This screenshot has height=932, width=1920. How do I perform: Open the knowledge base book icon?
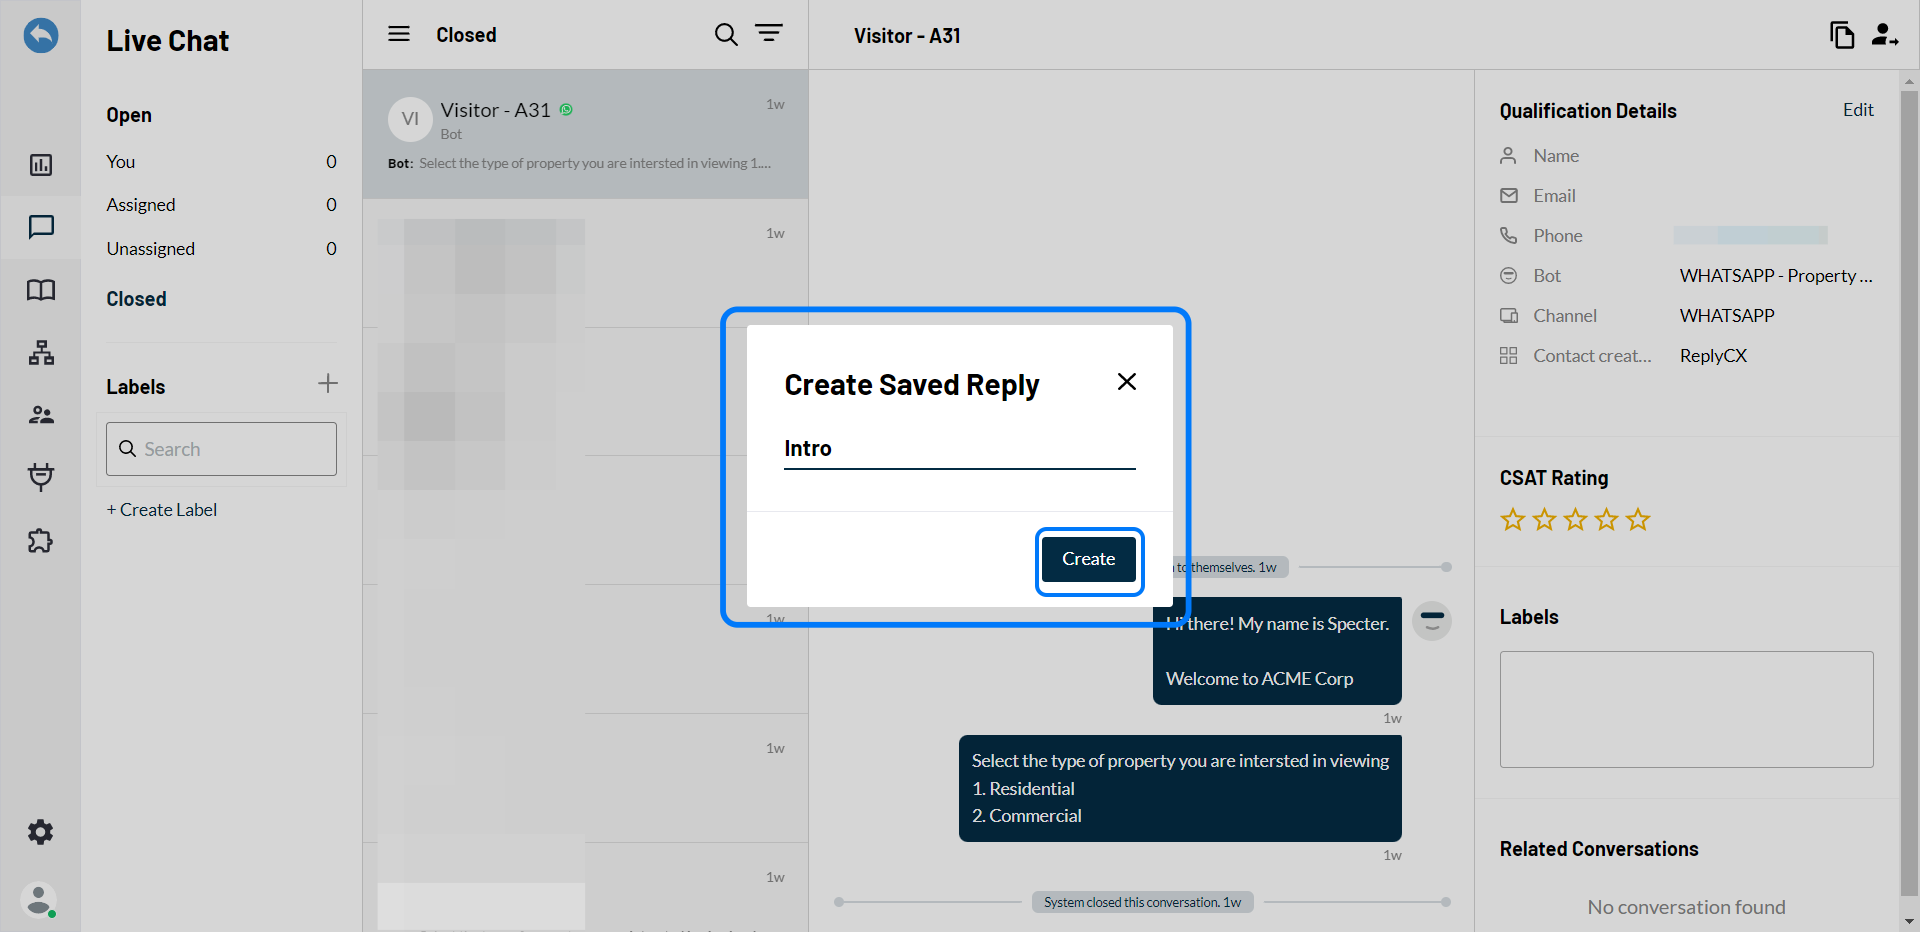click(x=41, y=290)
